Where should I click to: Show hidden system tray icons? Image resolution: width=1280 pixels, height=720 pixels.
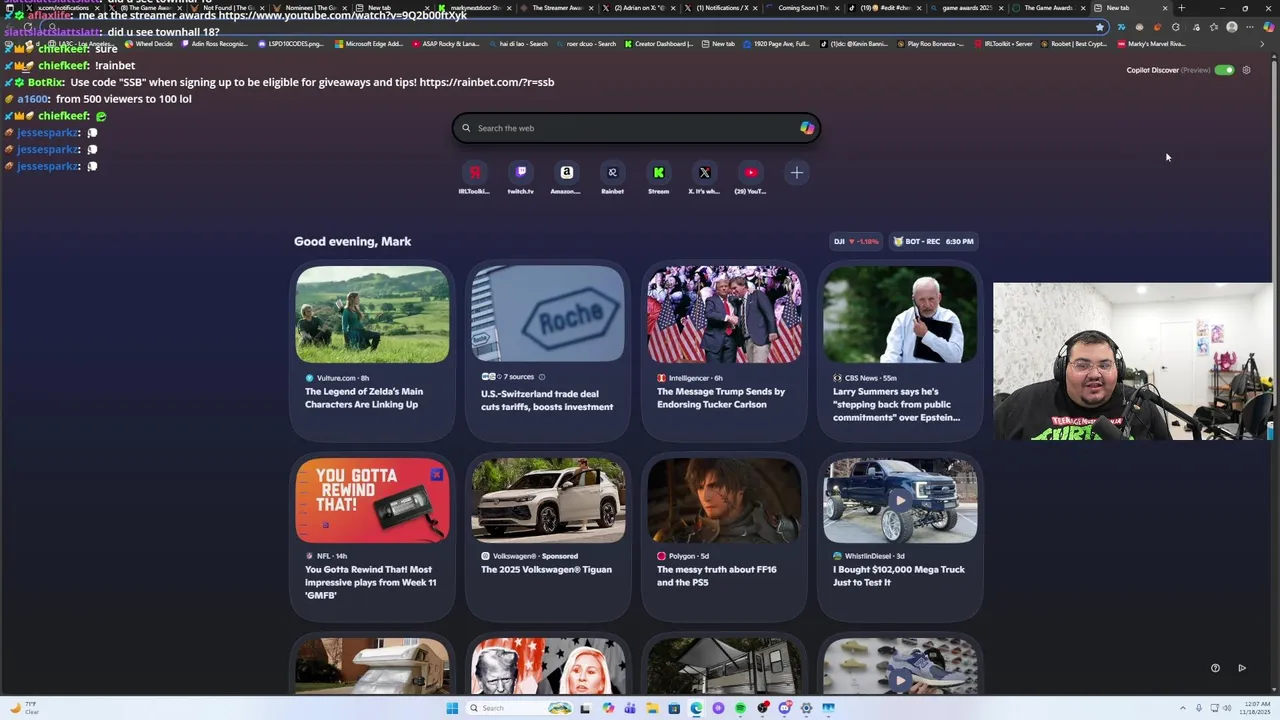1183,708
